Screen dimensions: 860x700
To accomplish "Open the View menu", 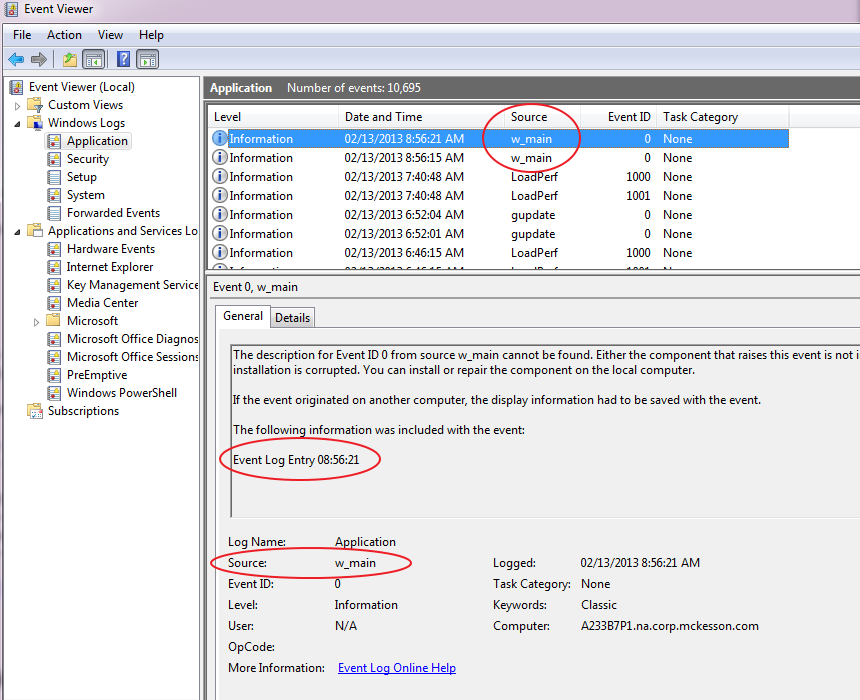I will point(110,35).
